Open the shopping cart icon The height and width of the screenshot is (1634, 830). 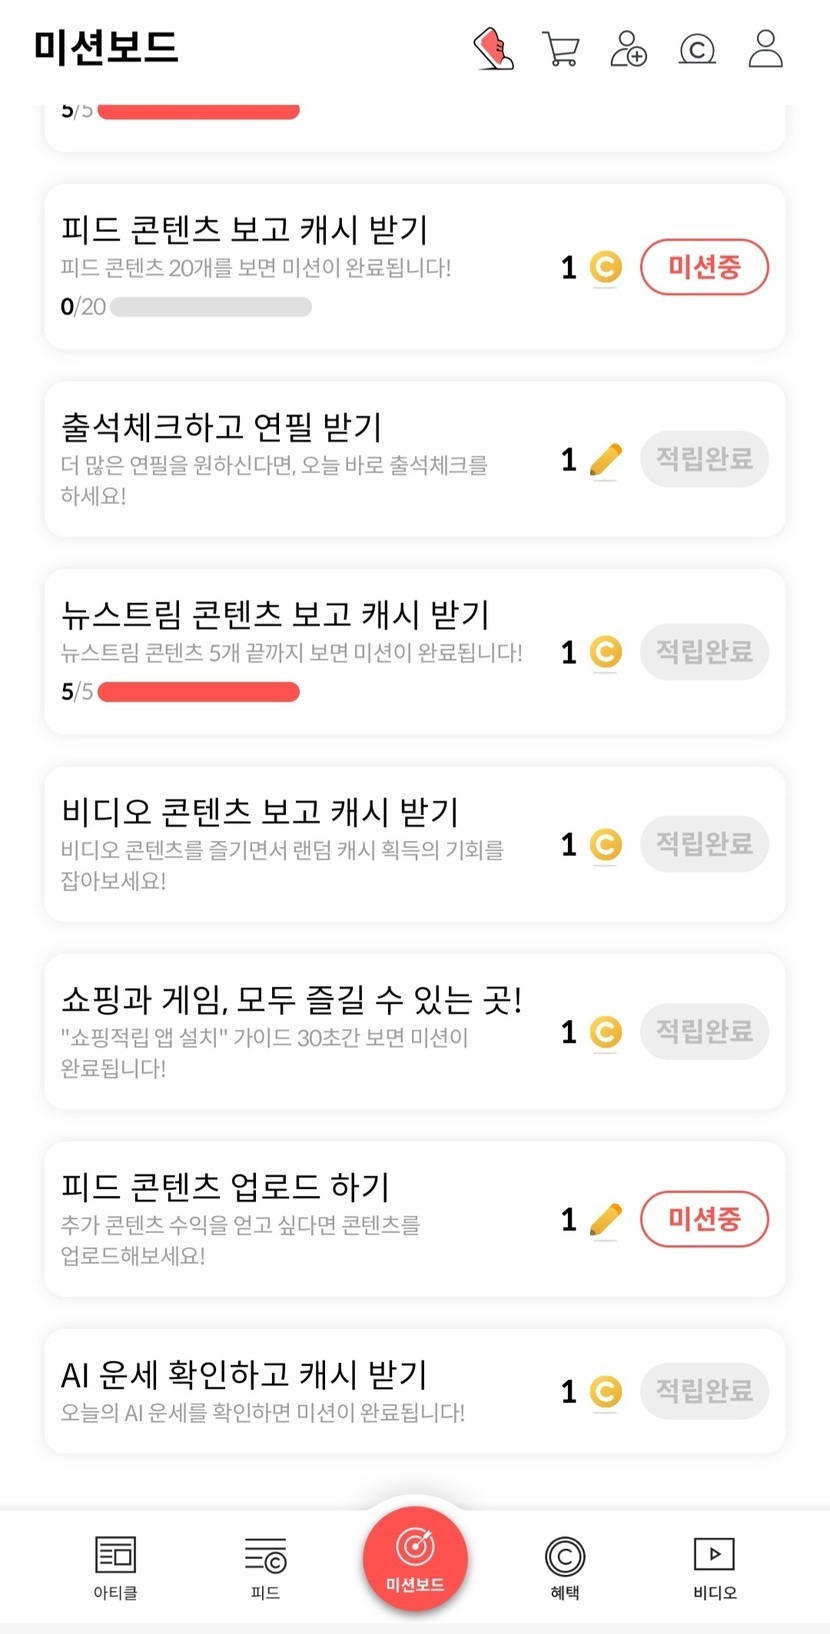point(561,48)
